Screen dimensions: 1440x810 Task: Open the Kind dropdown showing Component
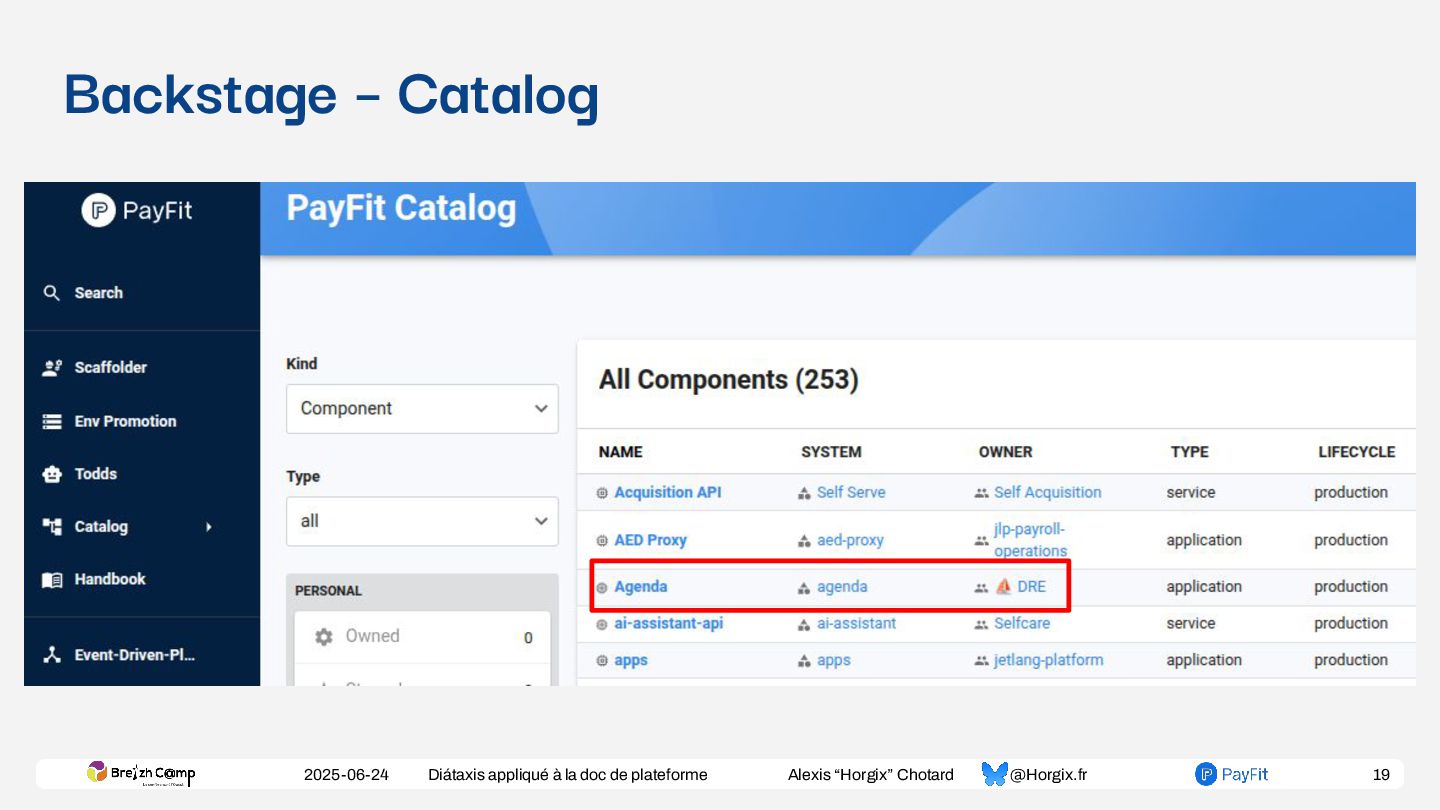click(x=422, y=409)
